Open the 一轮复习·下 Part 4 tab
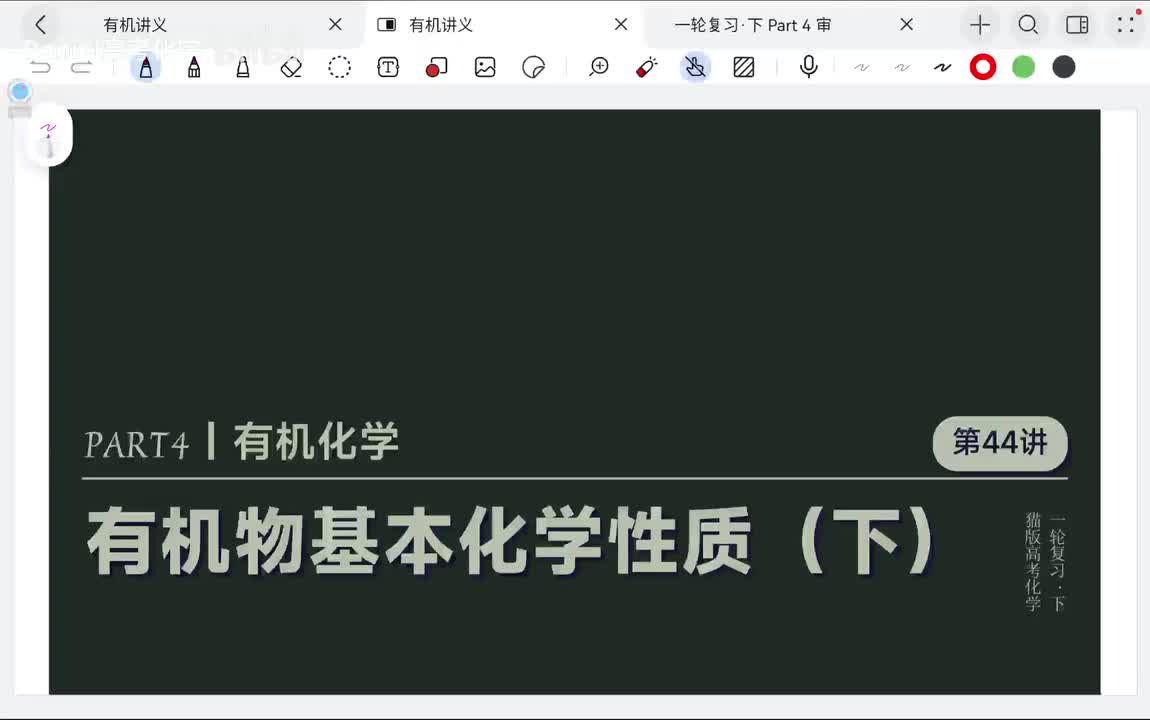Image resolution: width=1150 pixels, height=720 pixels. (752, 25)
